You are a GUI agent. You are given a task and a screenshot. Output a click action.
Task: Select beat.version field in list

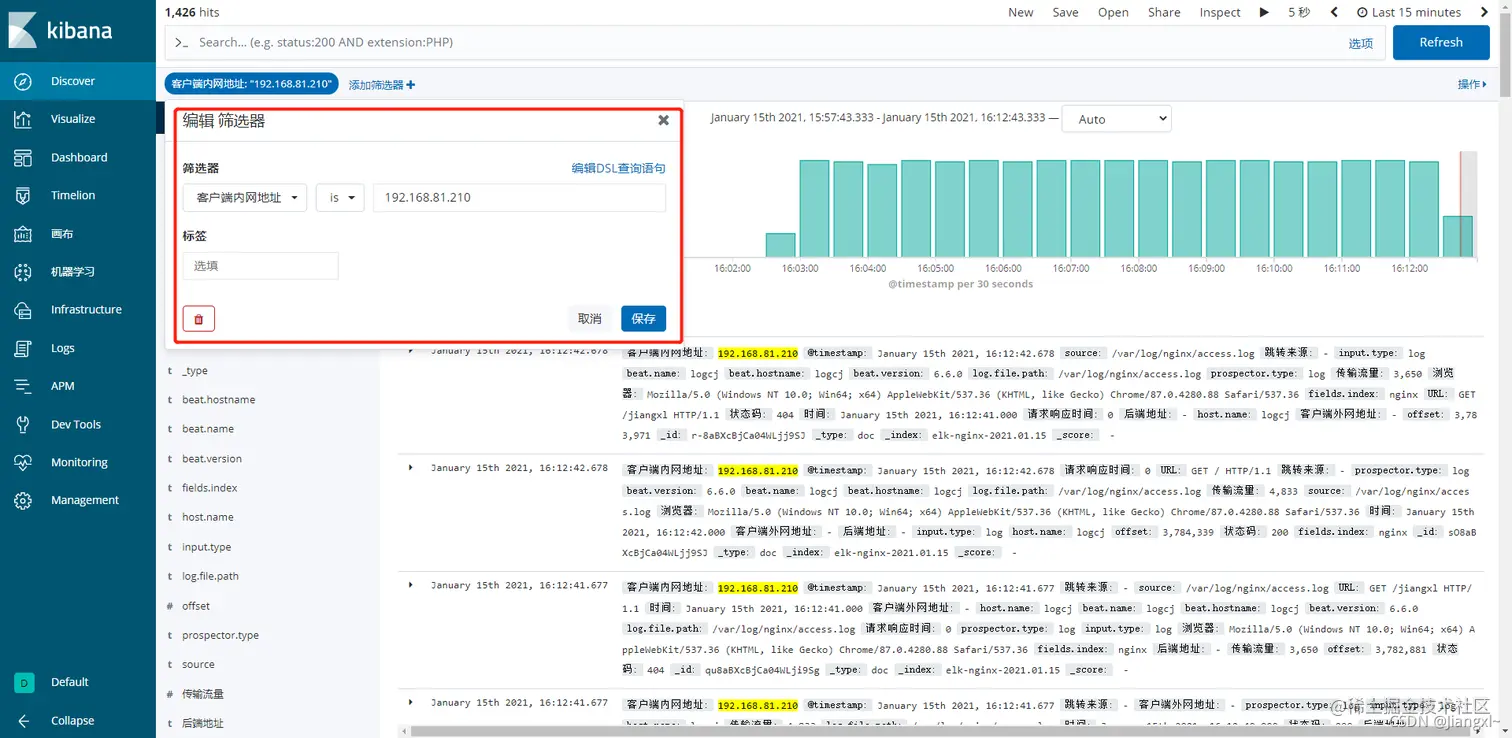pyautogui.click(x=212, y=458)
